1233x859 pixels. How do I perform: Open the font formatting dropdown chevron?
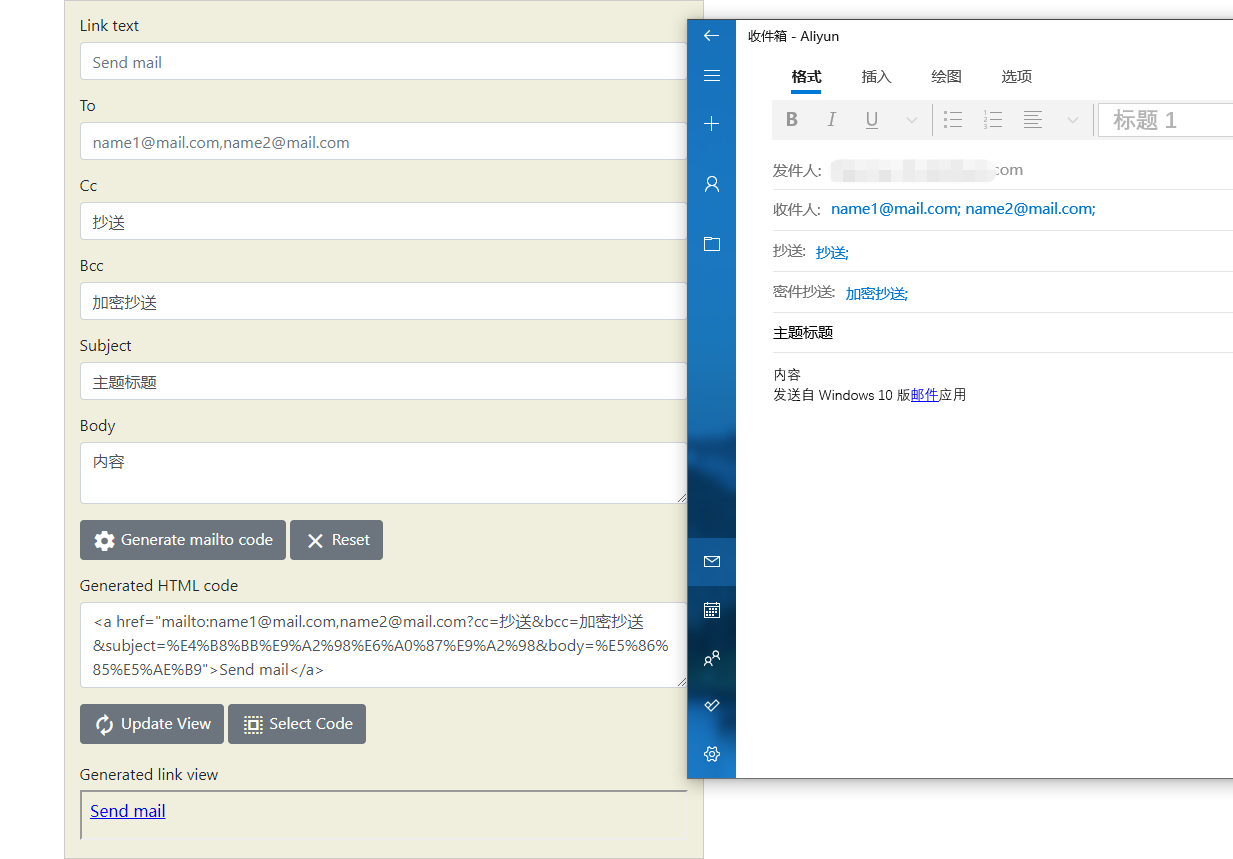pyautogui.click(x=911, y=119)
